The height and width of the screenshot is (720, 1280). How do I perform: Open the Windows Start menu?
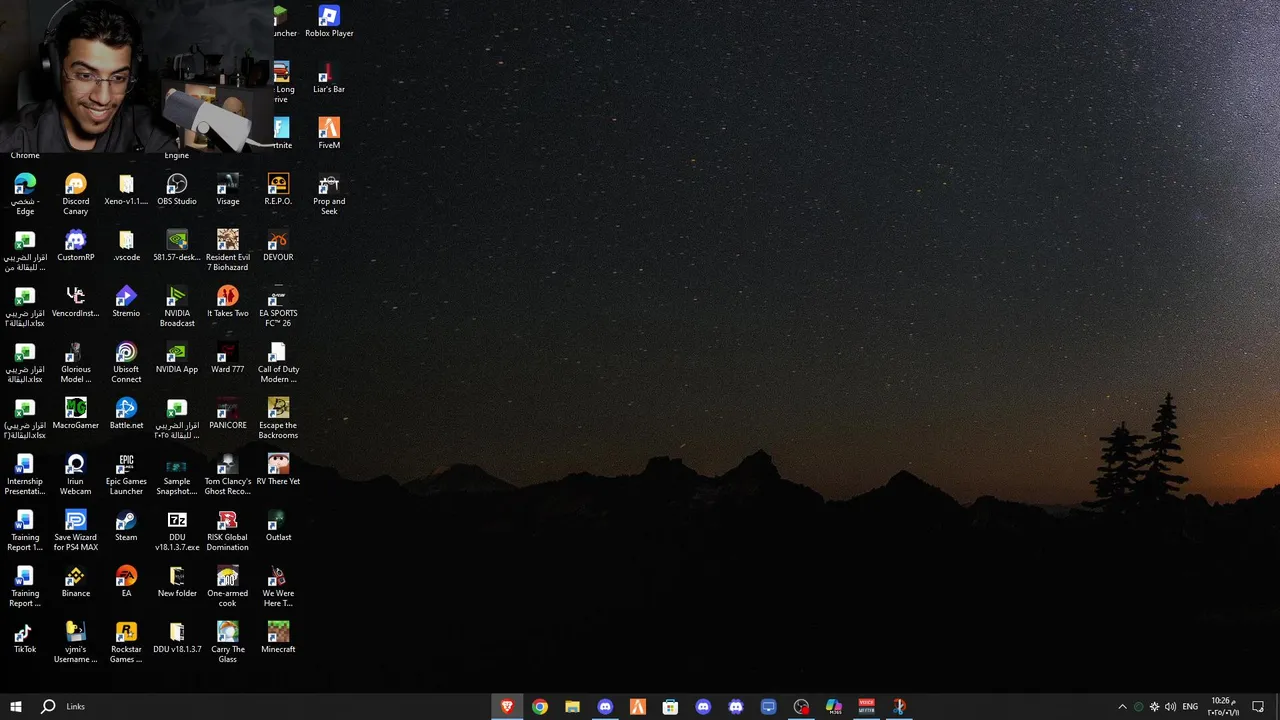(16, 706)
